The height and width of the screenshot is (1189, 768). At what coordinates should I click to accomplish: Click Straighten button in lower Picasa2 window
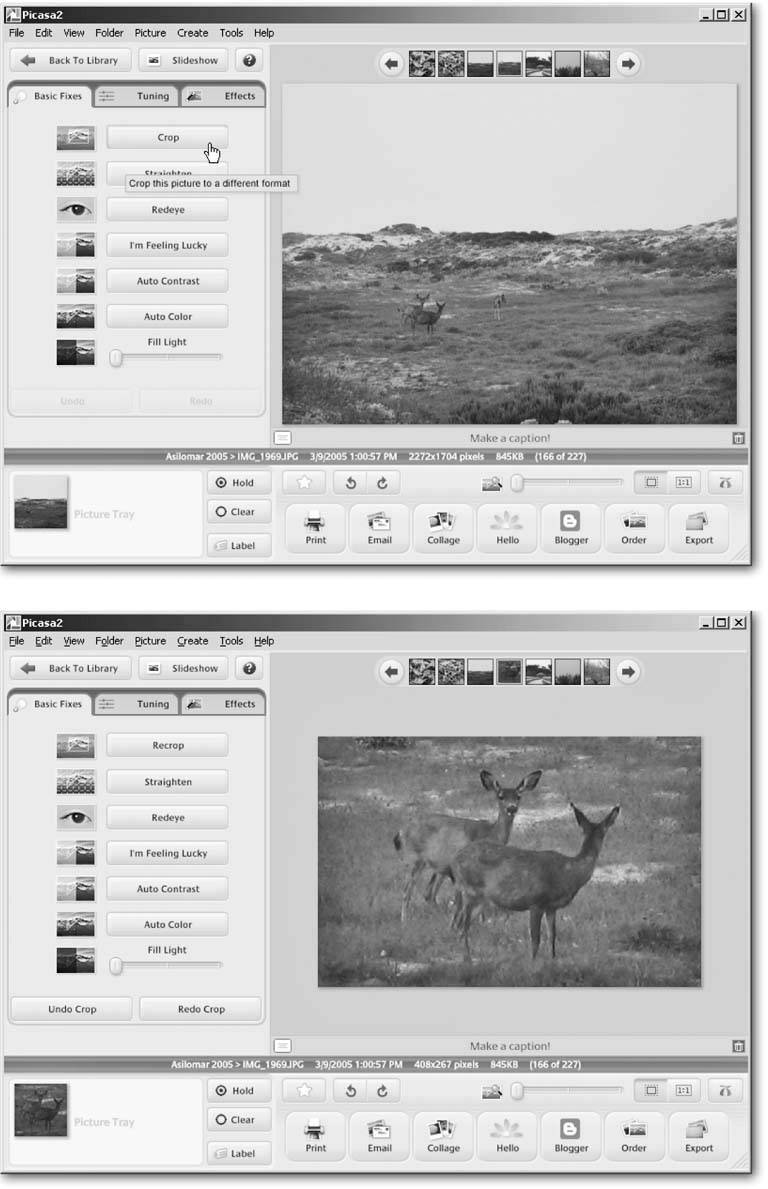[x=167, y=782]
